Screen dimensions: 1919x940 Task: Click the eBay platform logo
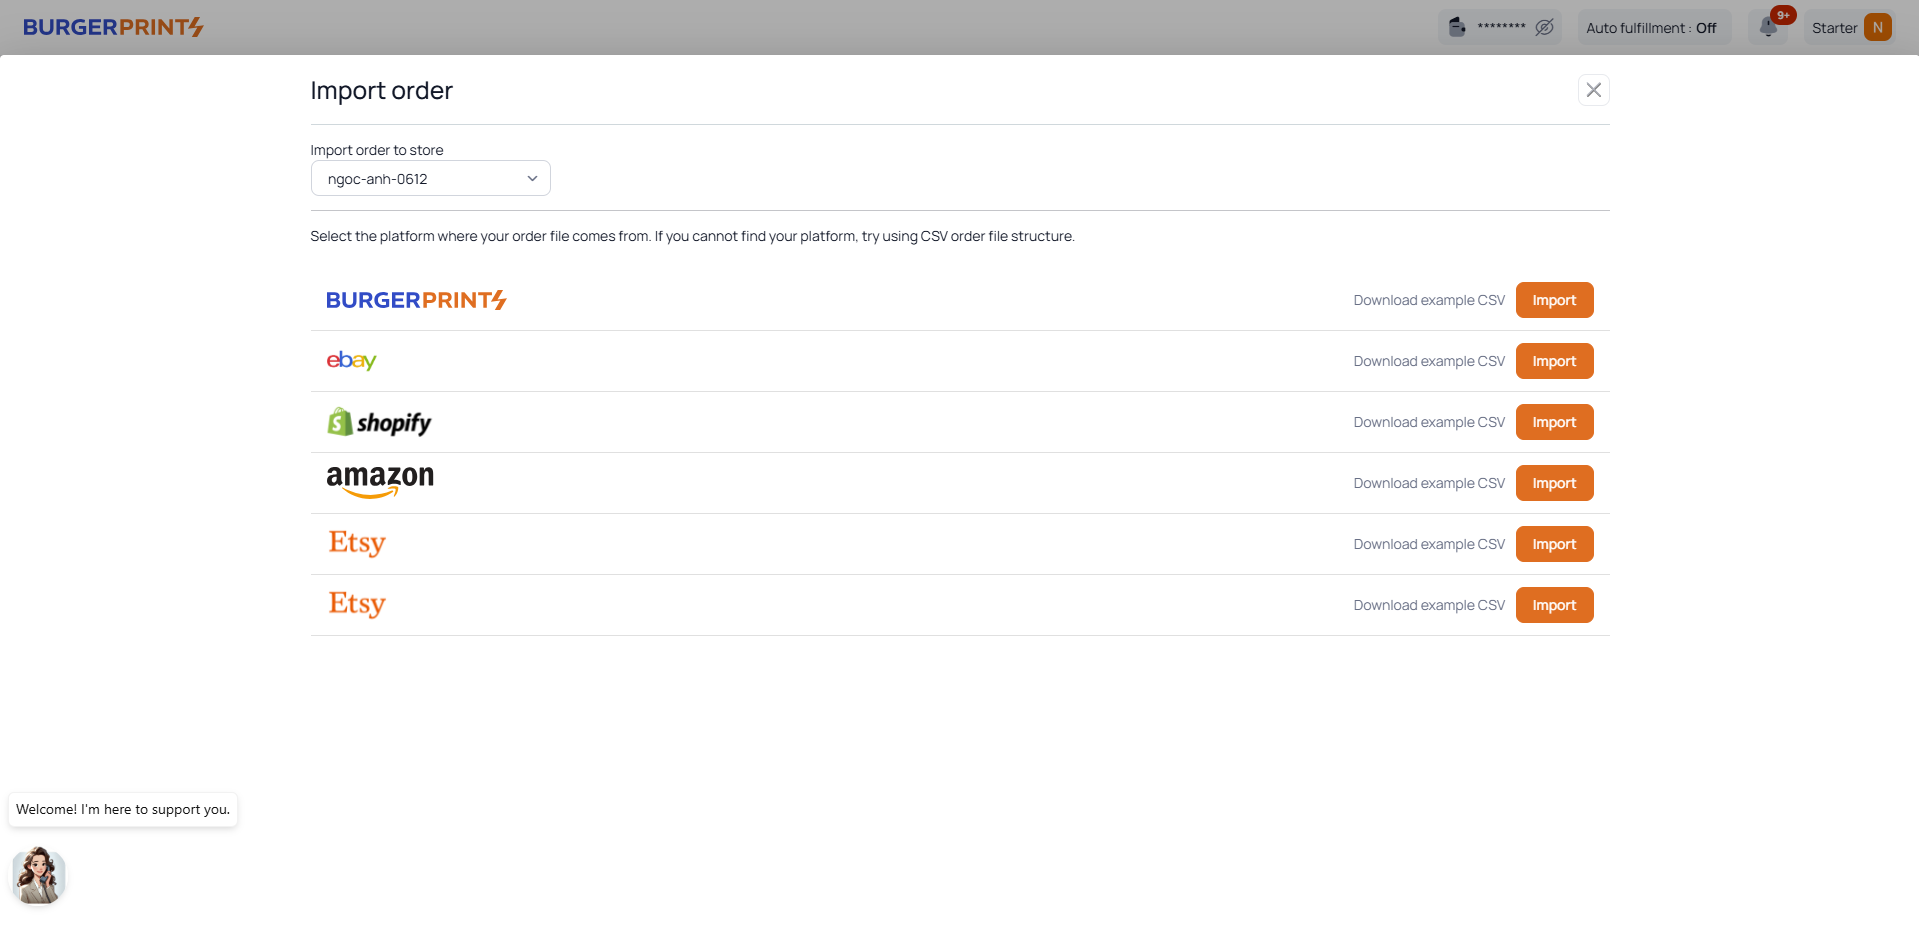coord(351,361)
